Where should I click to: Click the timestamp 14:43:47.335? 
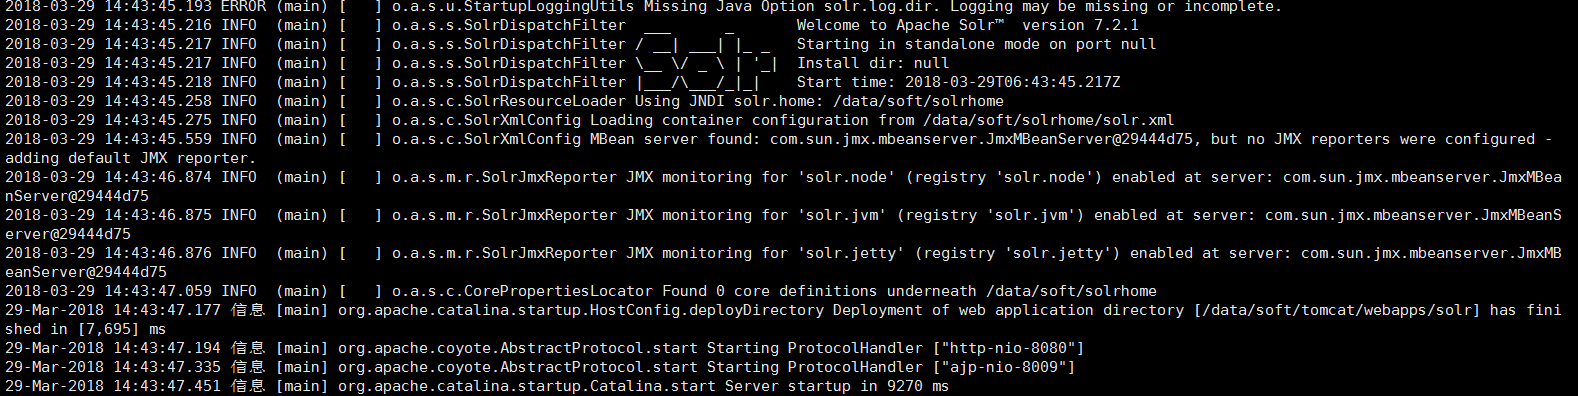[x=167, y=367]
